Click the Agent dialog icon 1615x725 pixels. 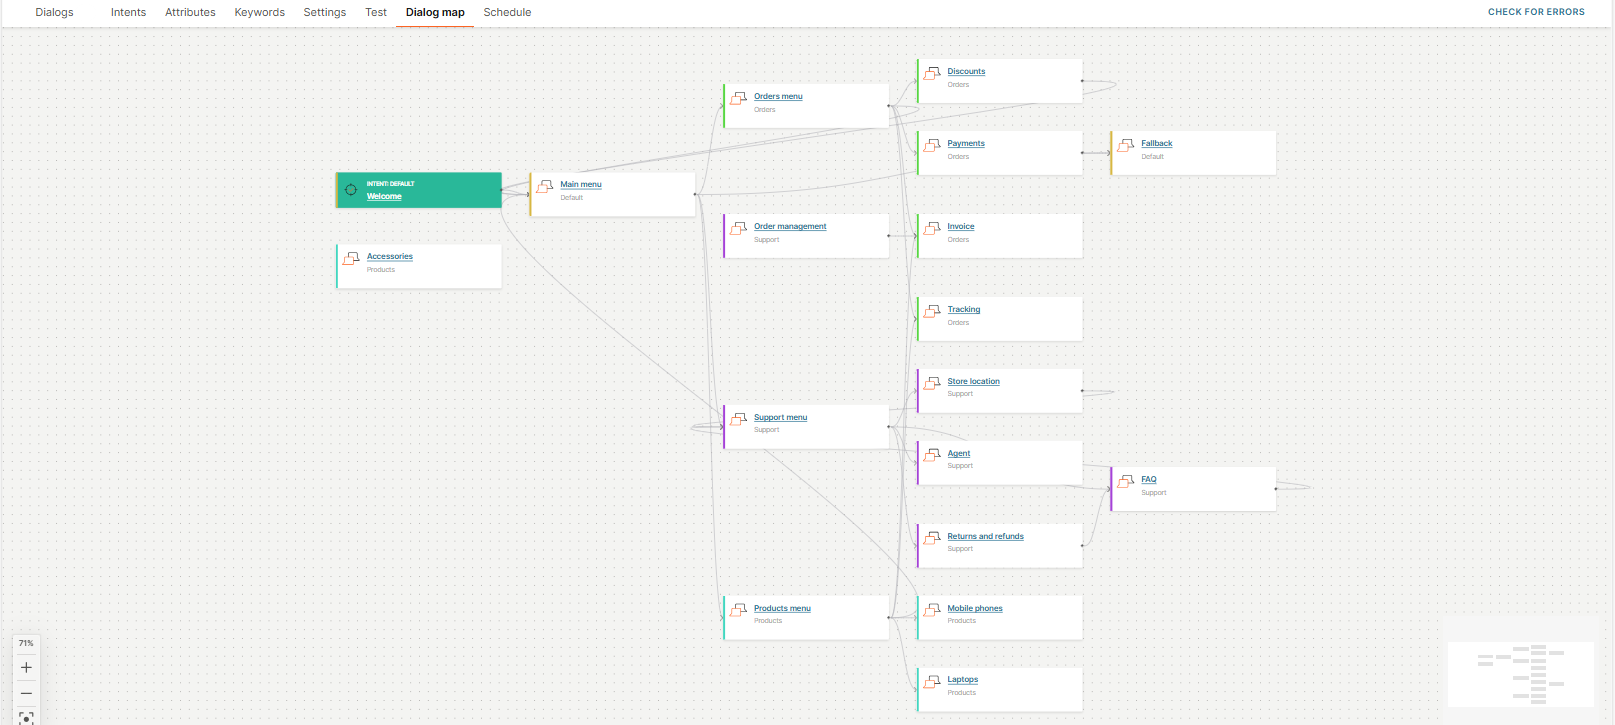pyautogui.click(x=932, y=455)
